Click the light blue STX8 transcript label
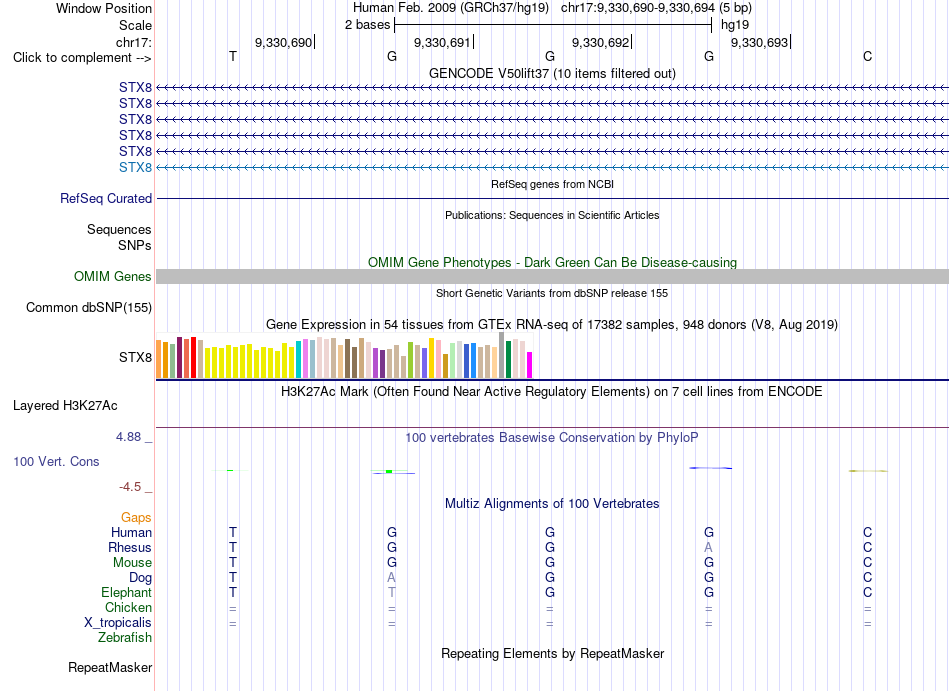Viewport: 950px width, 691px height. pyautogui.click(x=135, y=167)
